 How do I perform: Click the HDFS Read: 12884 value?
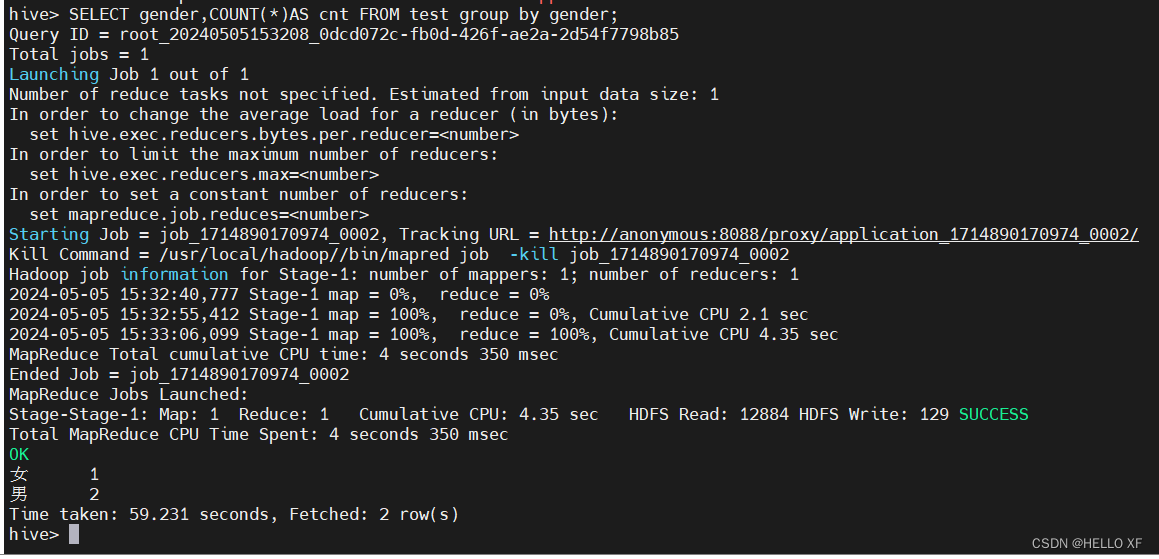coord(710,414)
